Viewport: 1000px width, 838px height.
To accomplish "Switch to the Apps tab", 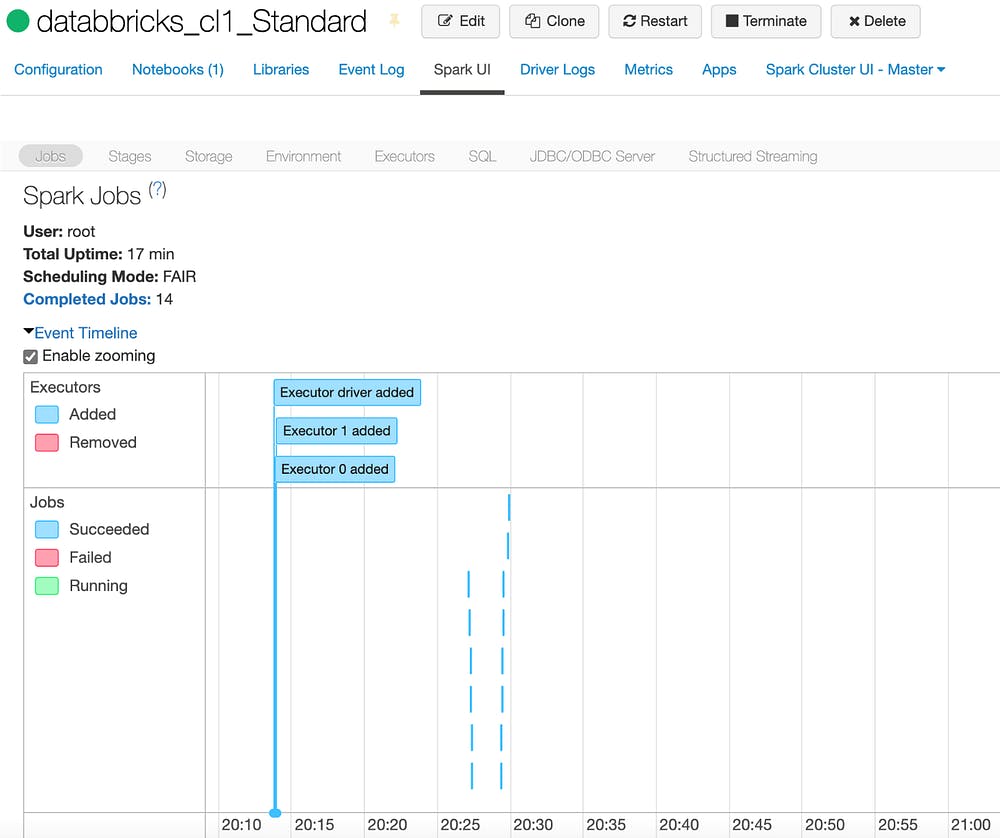I will (719, 70).
